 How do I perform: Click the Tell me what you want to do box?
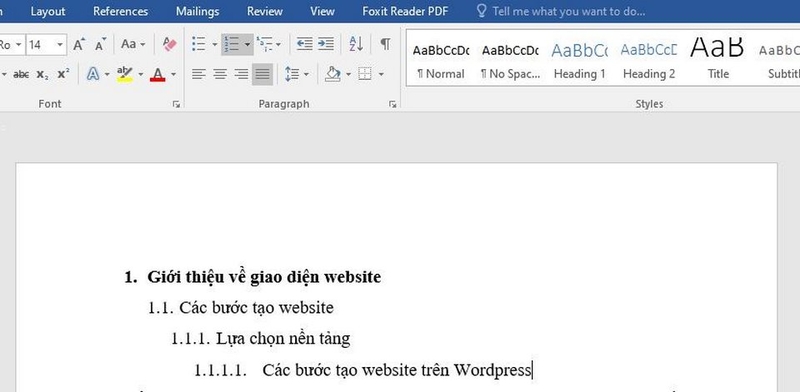pyautogui.click(x=560, y=11)
